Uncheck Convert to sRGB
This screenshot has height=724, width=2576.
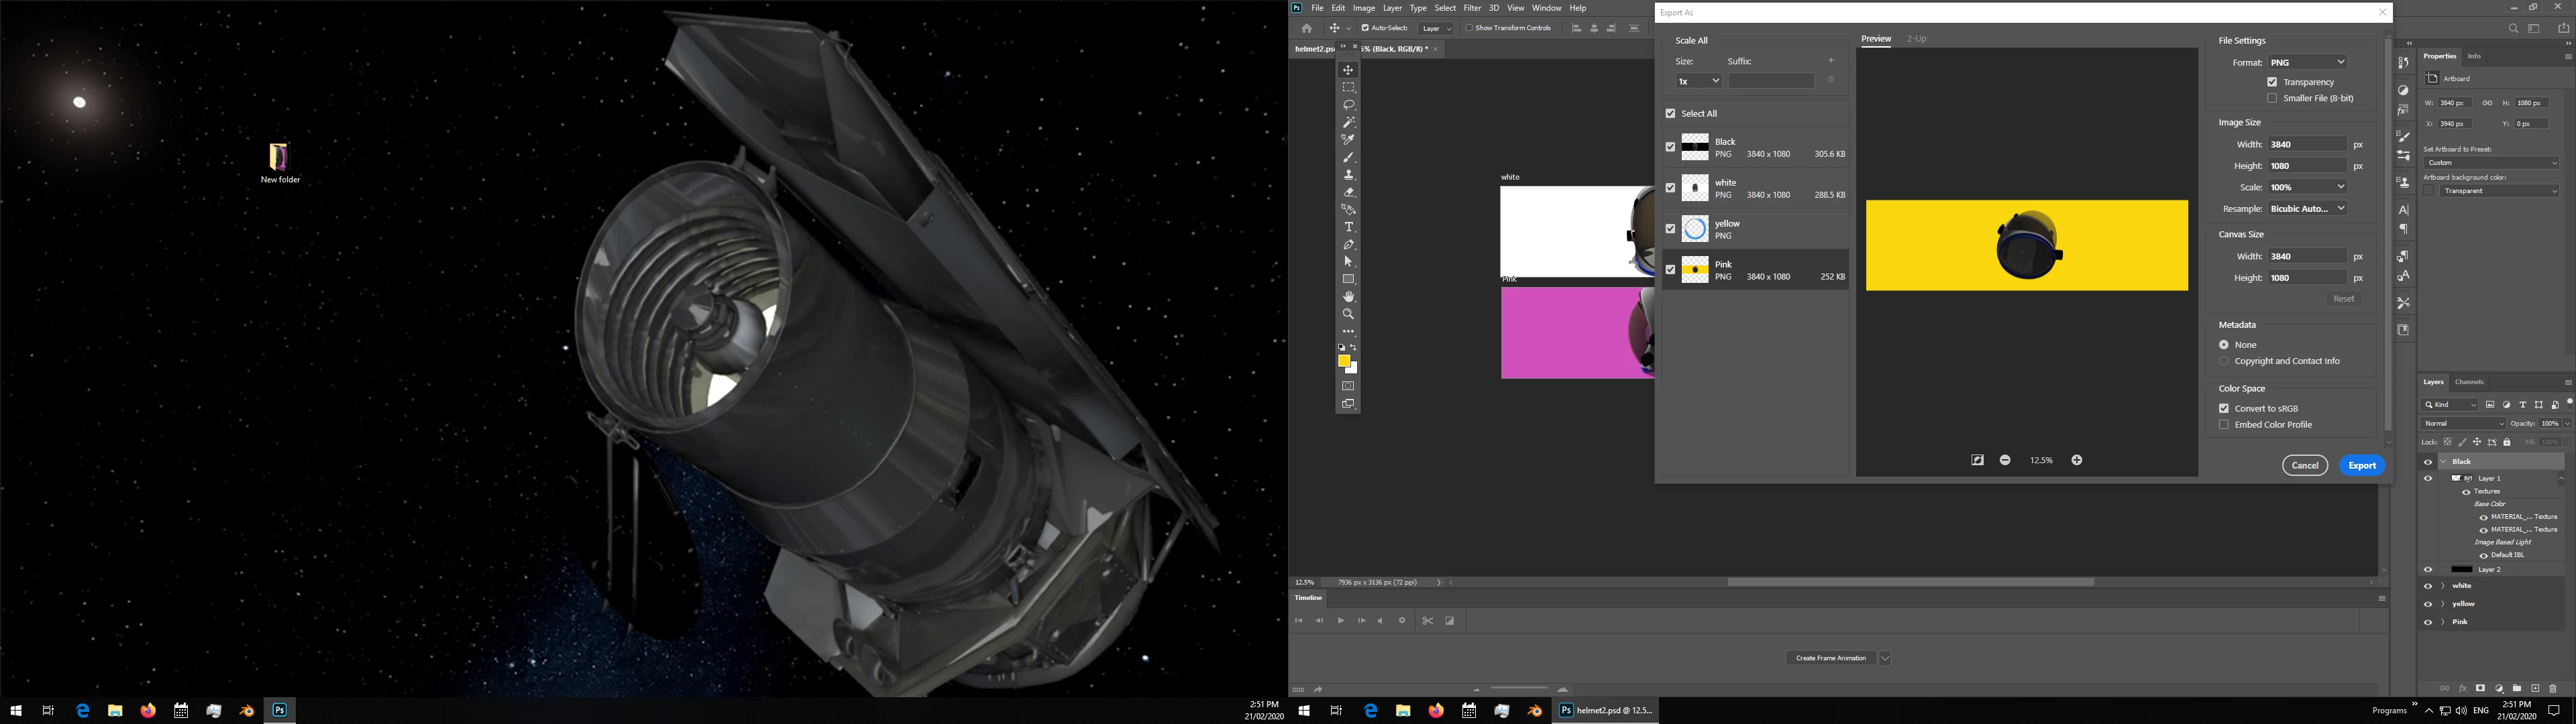2224,408
